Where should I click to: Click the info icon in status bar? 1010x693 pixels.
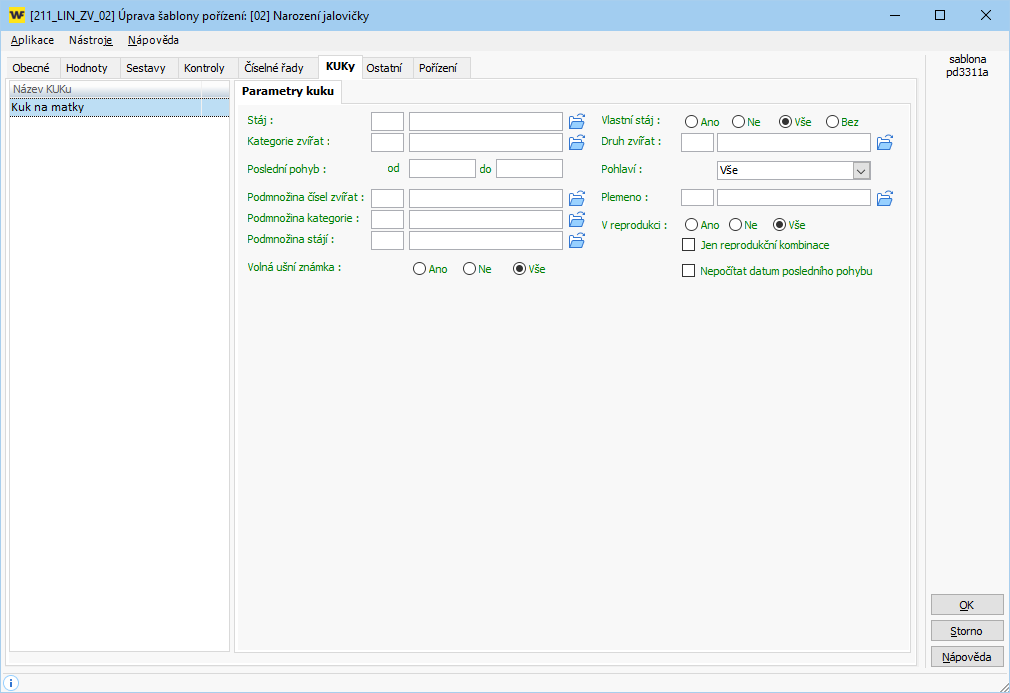pos(12,683)
